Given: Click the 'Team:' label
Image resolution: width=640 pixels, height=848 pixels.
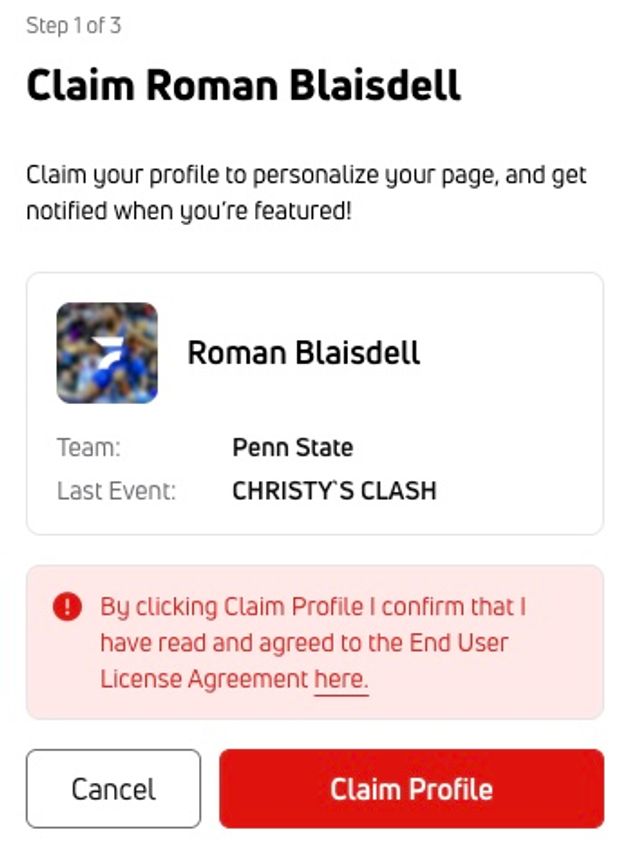Looking at the screenshot, I should coord(89,447).
